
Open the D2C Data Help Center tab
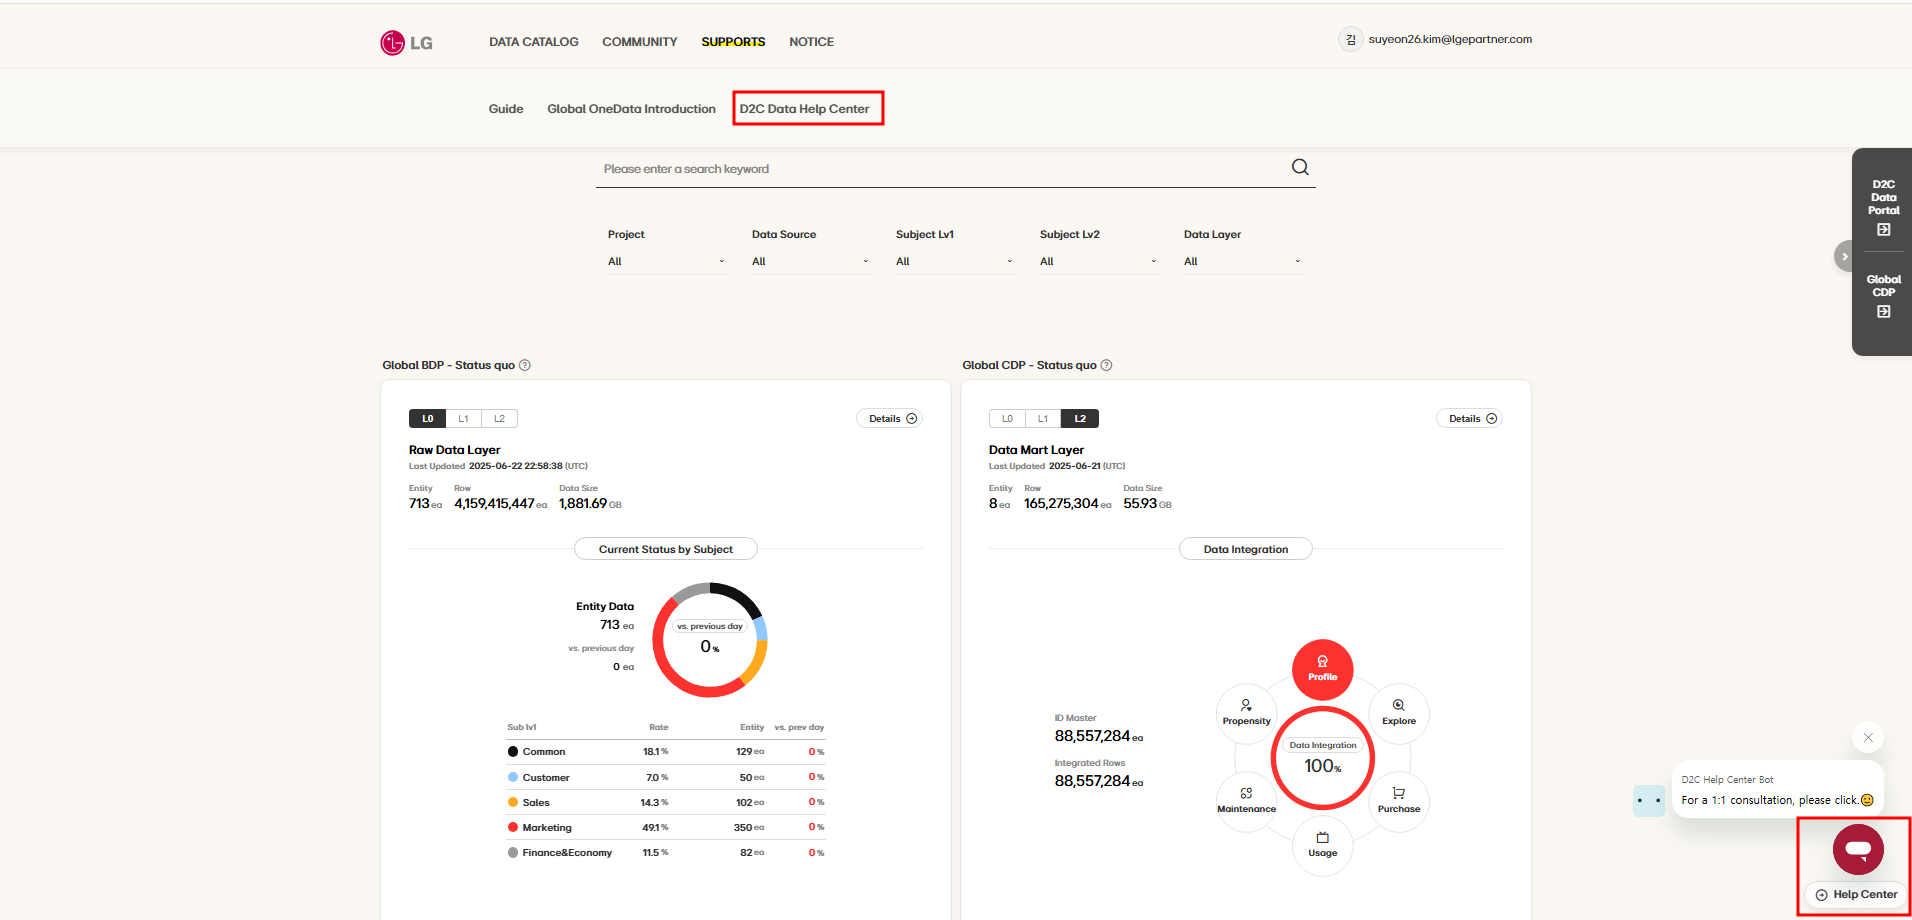coord(805,109)
